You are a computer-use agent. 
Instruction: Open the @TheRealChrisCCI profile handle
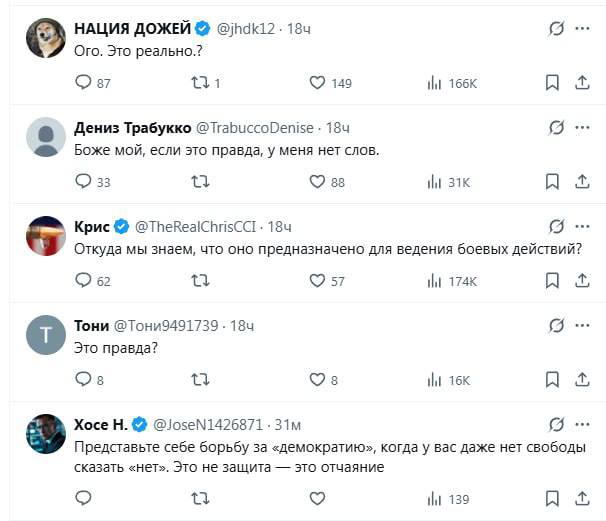click(x=195, y=227)
